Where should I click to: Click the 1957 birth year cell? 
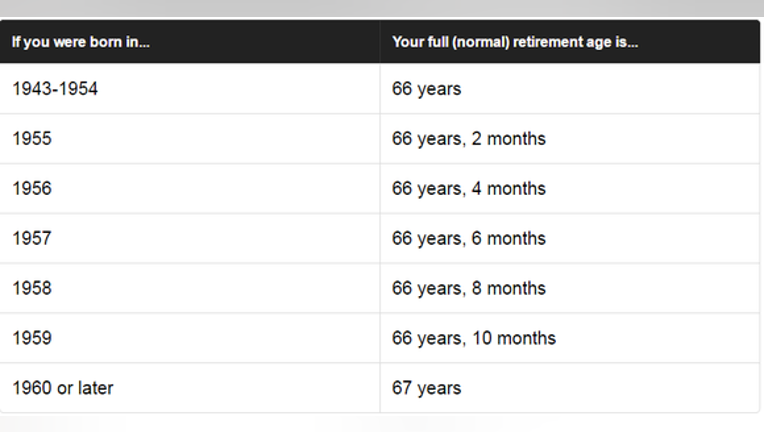[x=190, y=239]
